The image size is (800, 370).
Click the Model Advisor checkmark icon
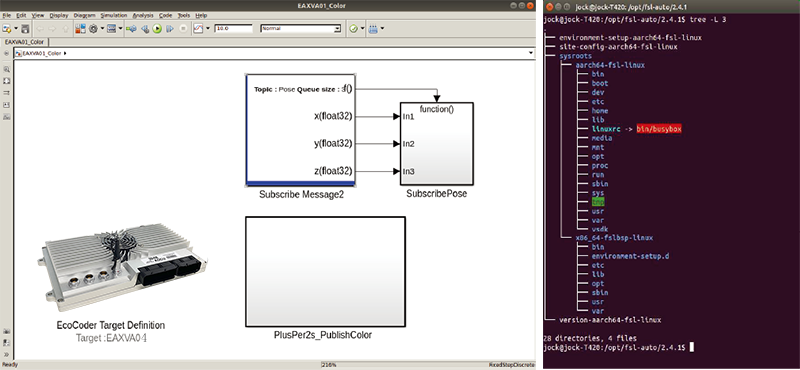354,29
